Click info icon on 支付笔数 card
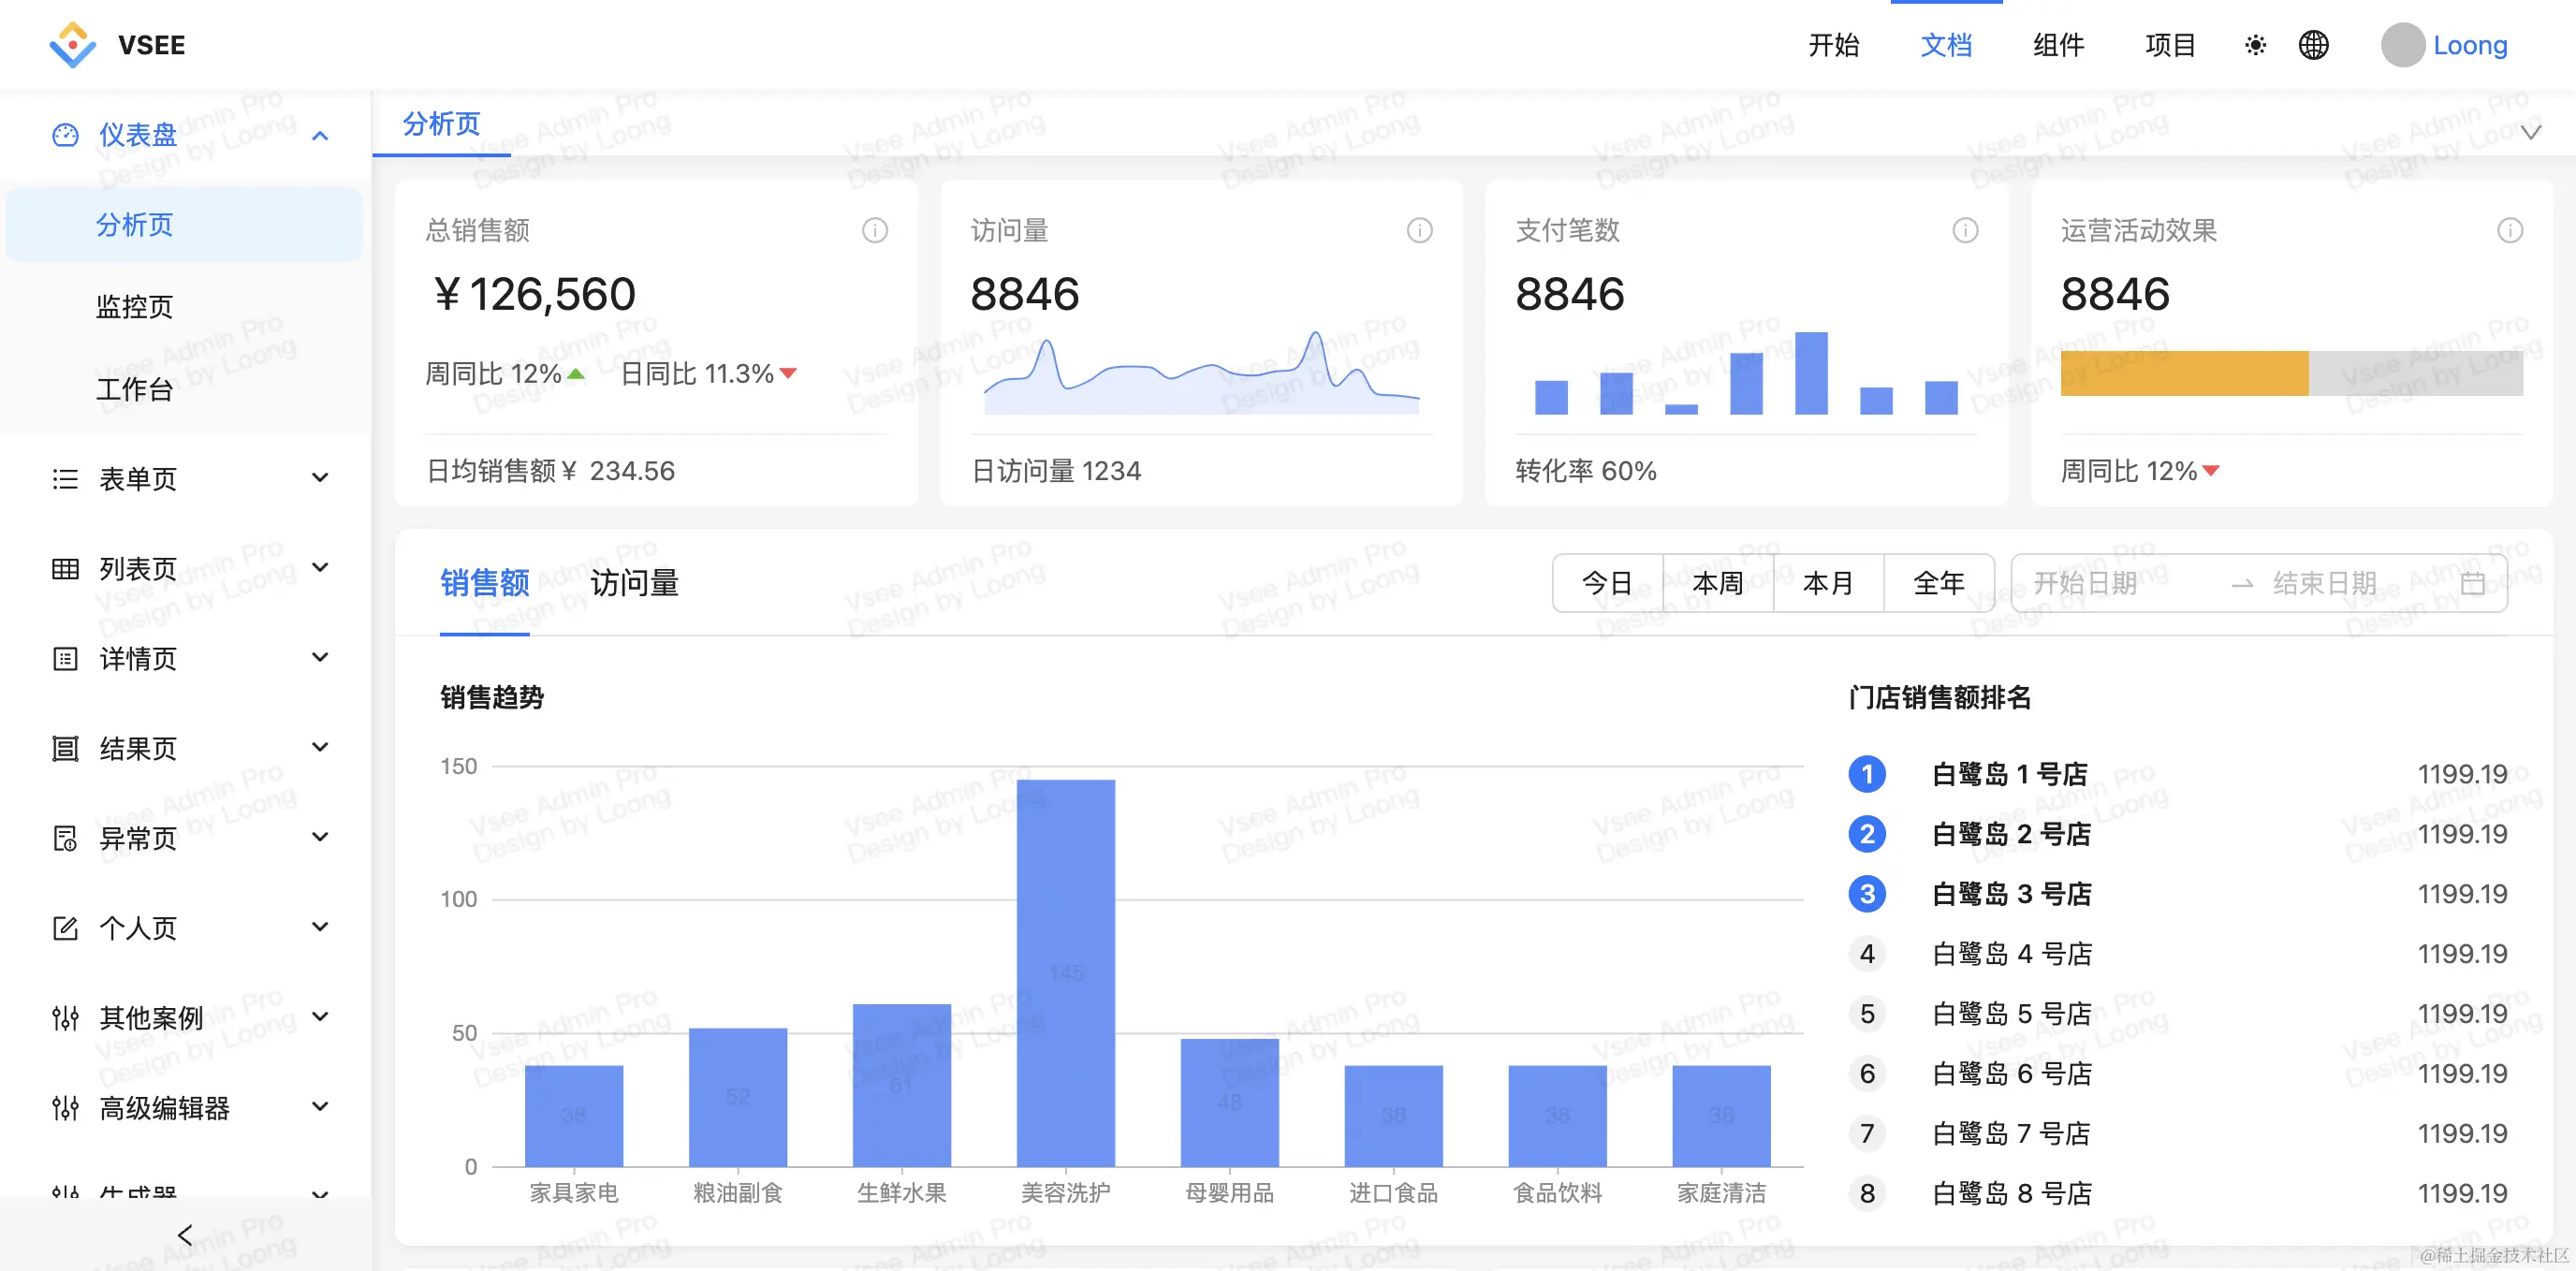 click(x=1965, y=231)
